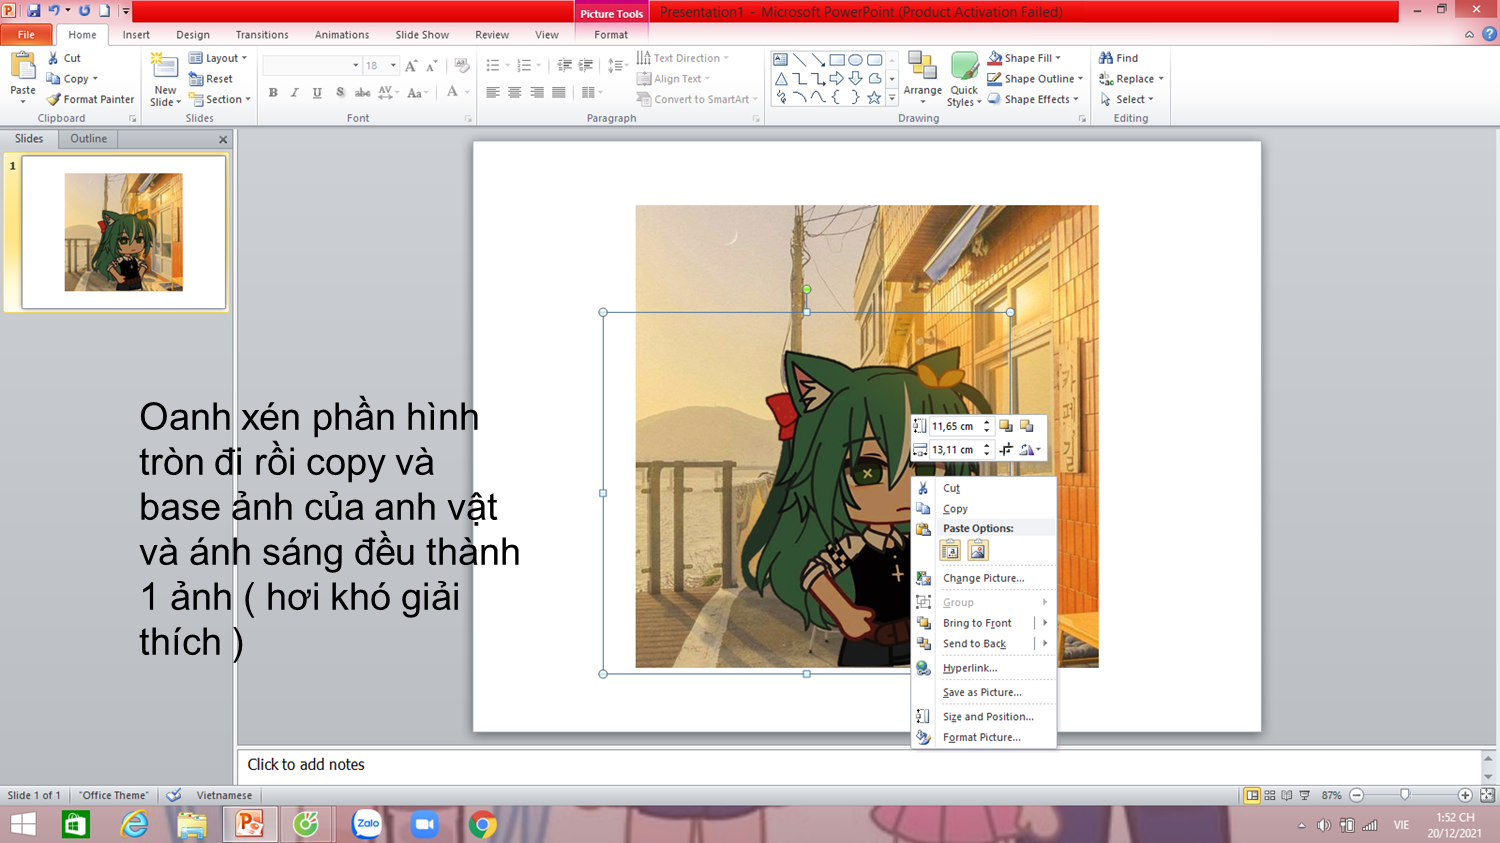1500x843 pixels.
Task: Open Quick Styles gallery
Action: [x=964, y=78]
